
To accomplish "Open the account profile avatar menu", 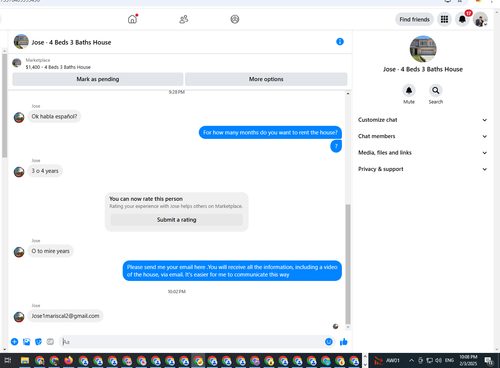I will (480, 19).
